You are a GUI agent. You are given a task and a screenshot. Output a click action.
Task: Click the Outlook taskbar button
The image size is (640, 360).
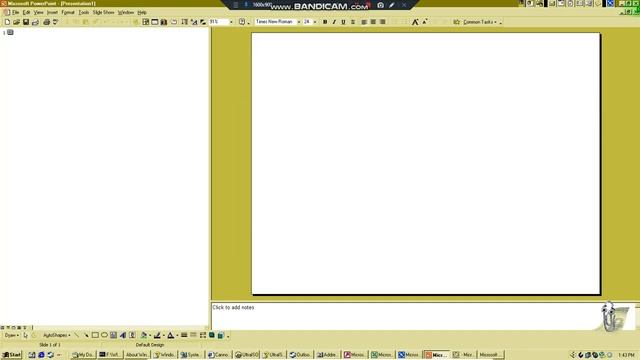pyautogui.click(x=300, y=355)
